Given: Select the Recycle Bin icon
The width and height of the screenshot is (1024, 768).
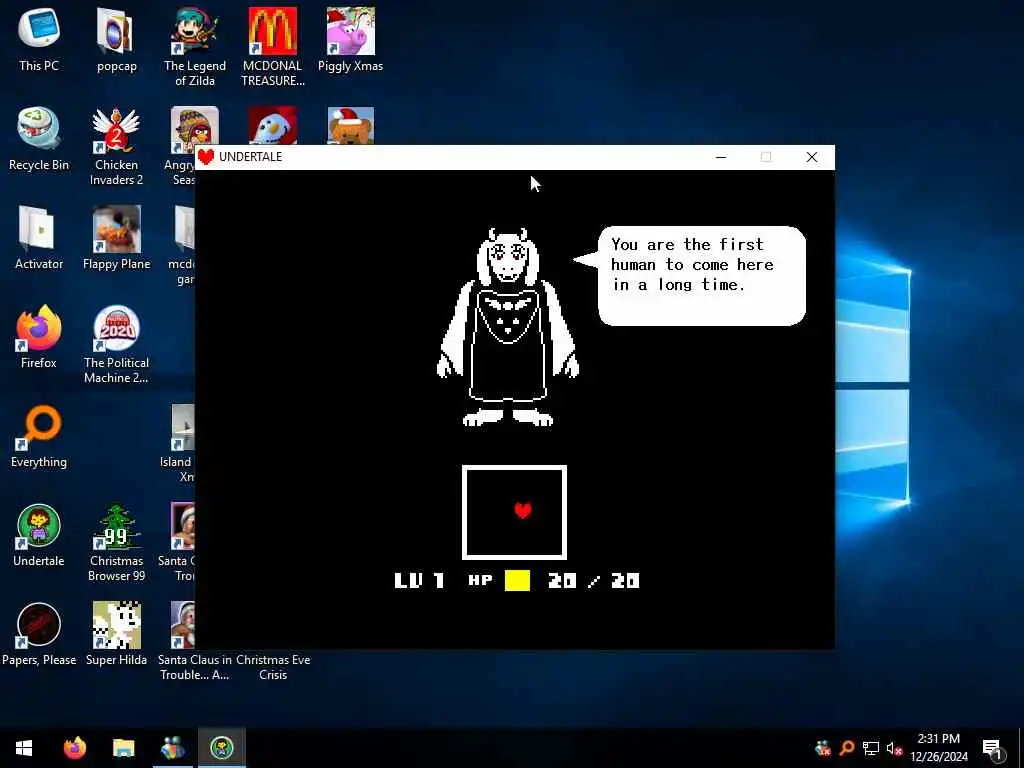Looking at the screenshot, I should coord(39,138).
